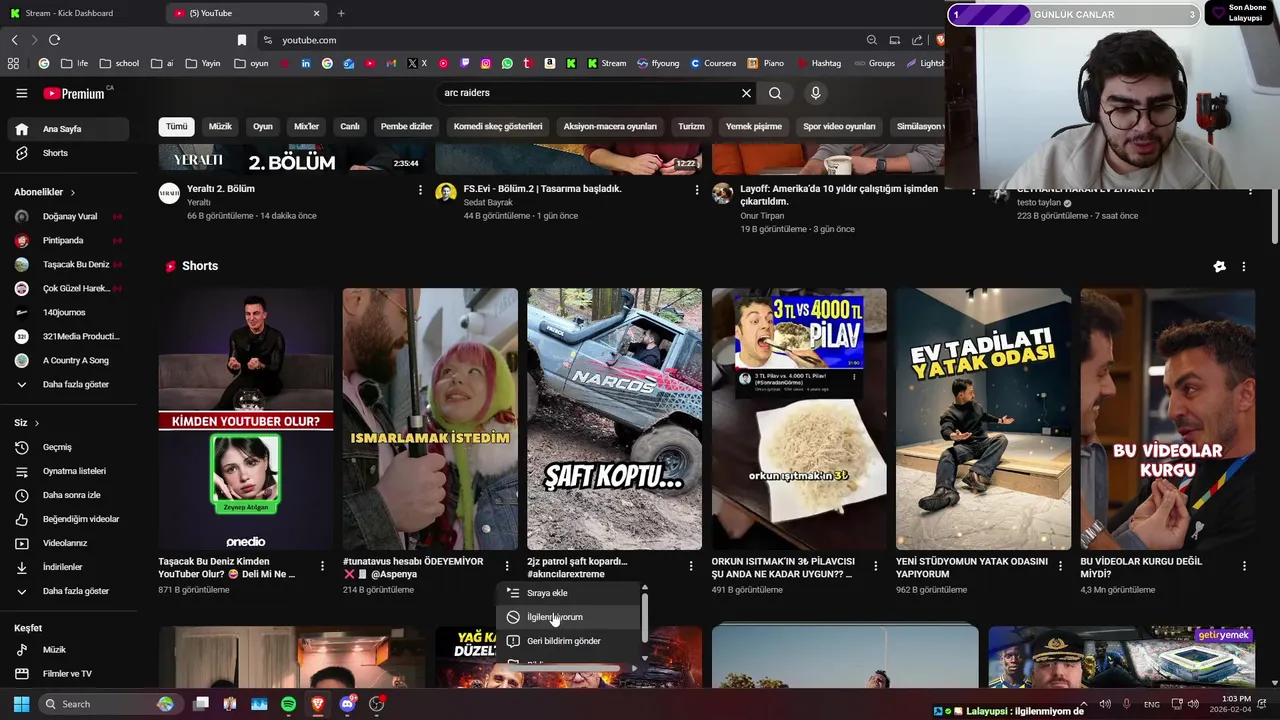Open the Doğanay Vural subscription
Screen dimensions: 1280x720
coord(68,216)
